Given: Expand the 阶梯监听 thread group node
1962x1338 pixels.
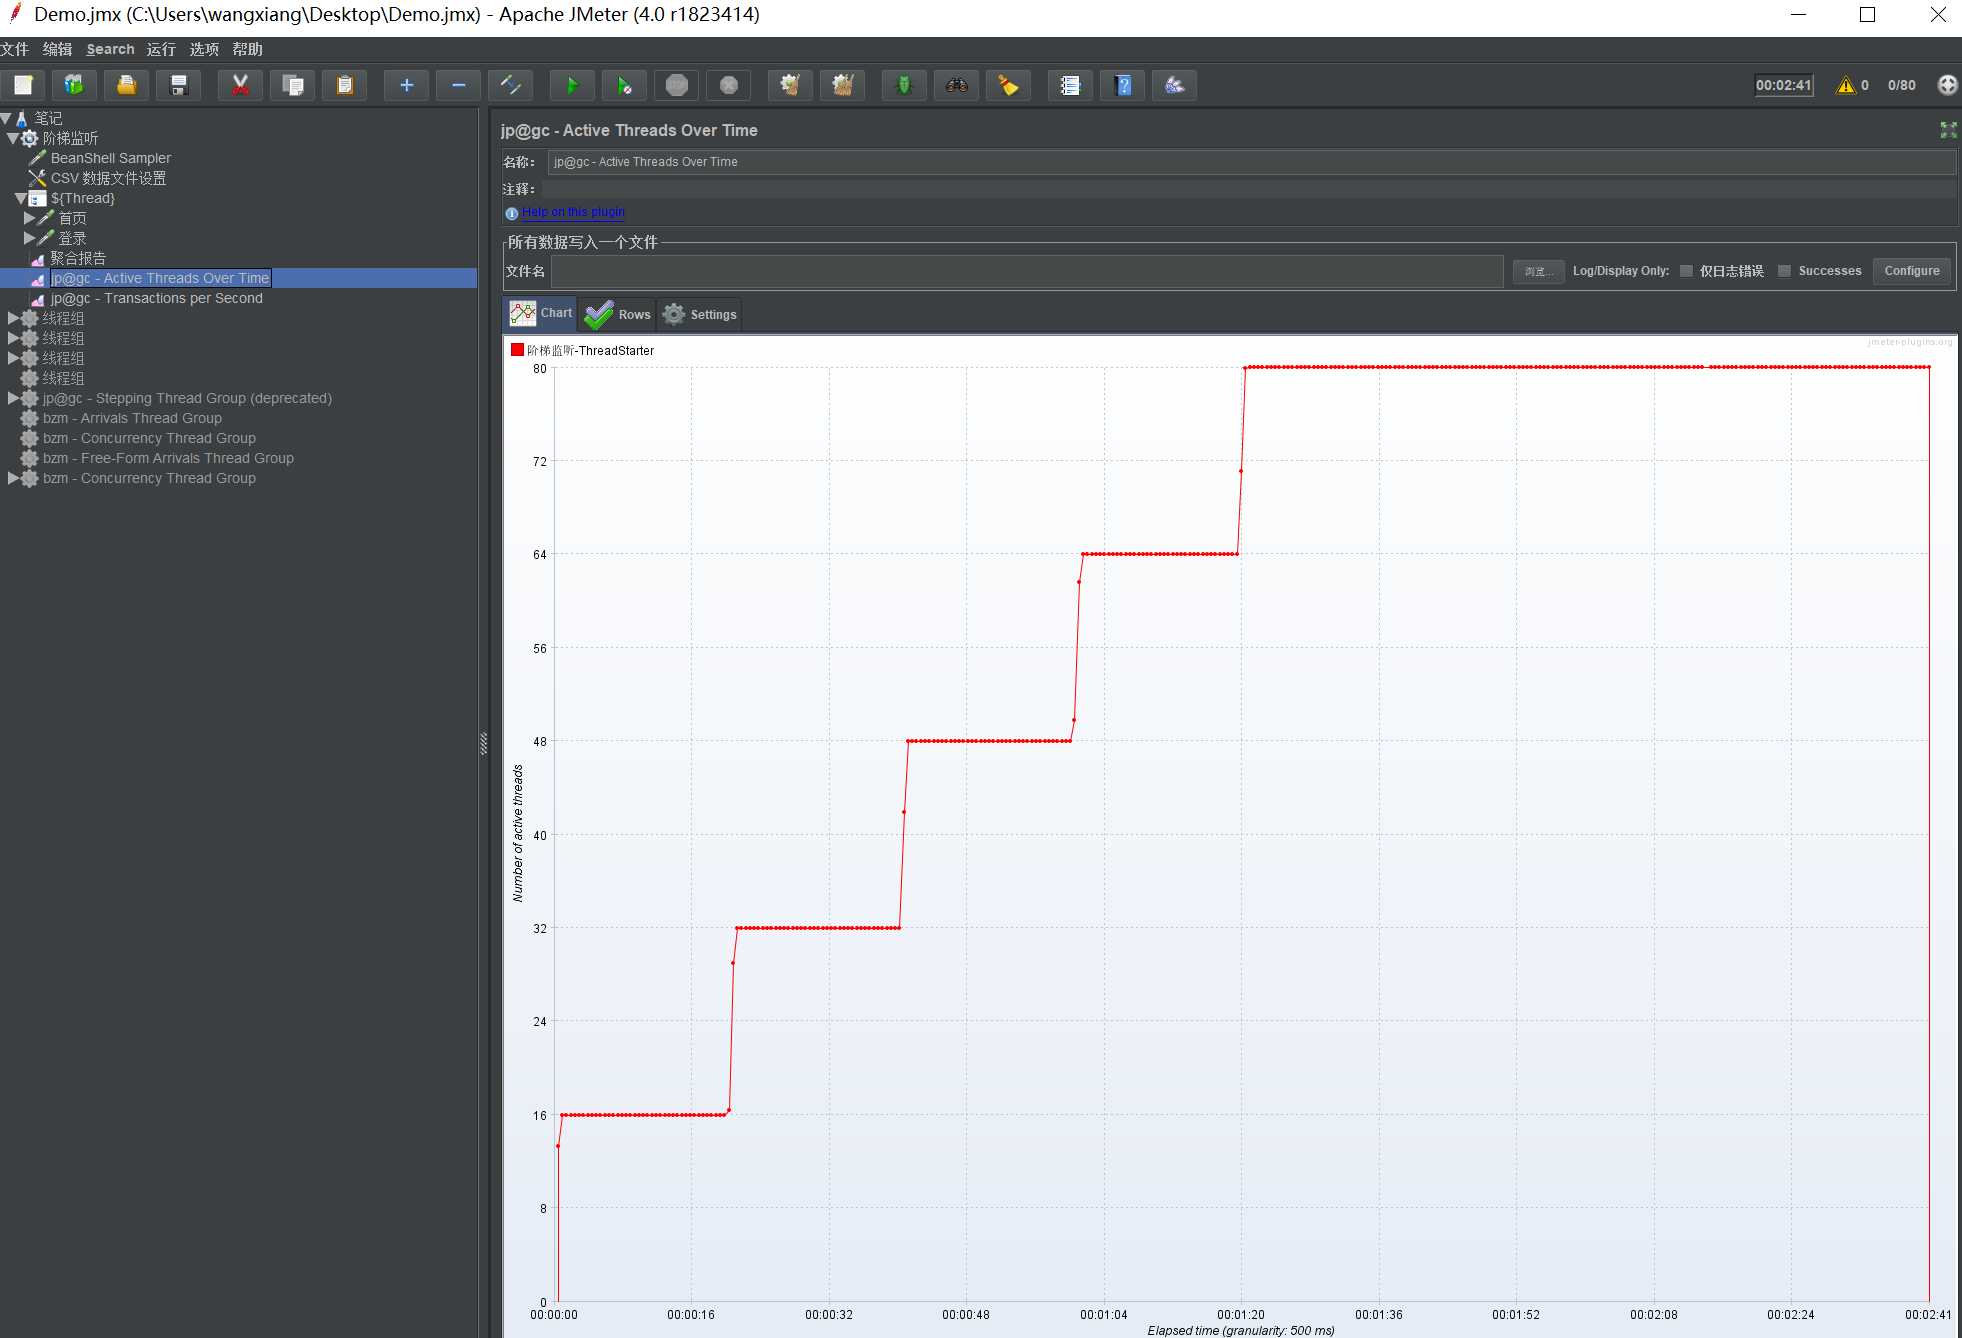Looking at the screenshot, I should coord(12,137).
